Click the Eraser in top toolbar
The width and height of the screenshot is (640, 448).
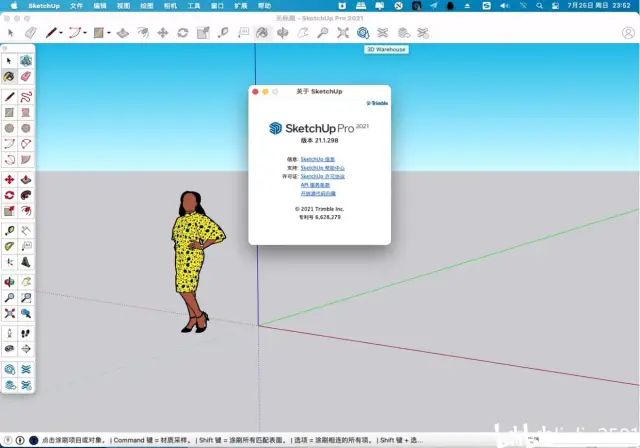coord(31,33)
